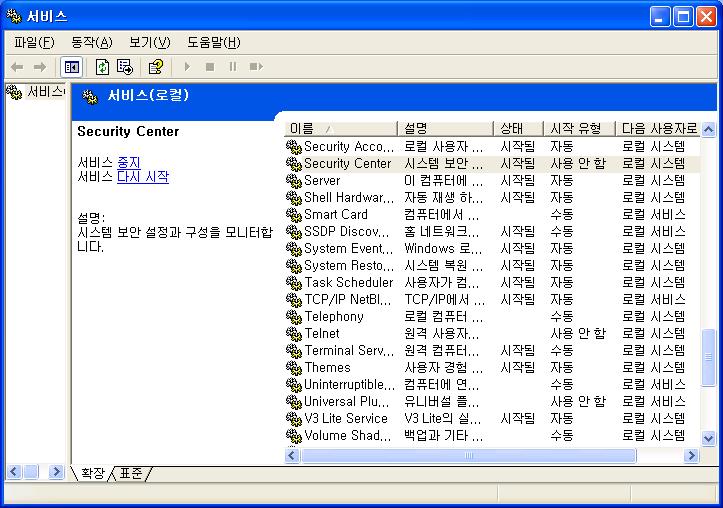
Task: Click the gear icon of Uninterruptible row
Action: [294, 385]
